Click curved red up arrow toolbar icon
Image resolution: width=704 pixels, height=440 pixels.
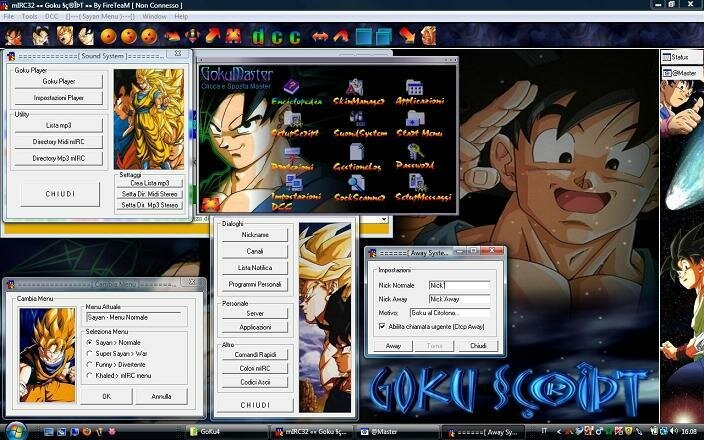pos(341,36)
